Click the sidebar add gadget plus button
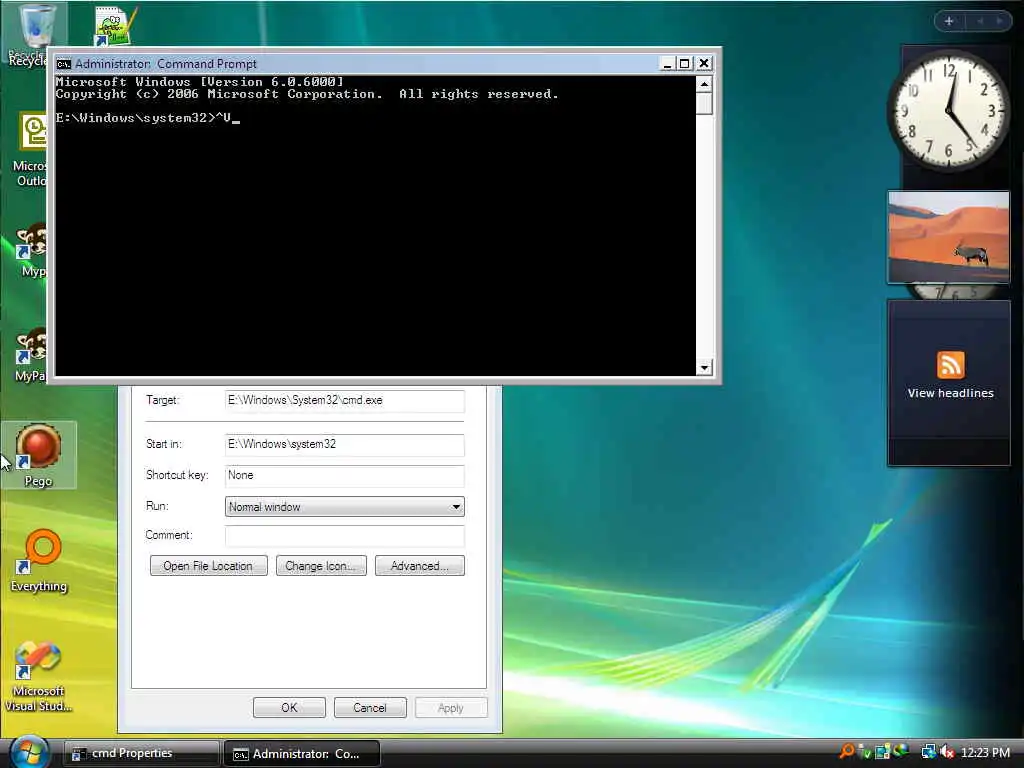 pyautogui.click(x=949, y=21)
